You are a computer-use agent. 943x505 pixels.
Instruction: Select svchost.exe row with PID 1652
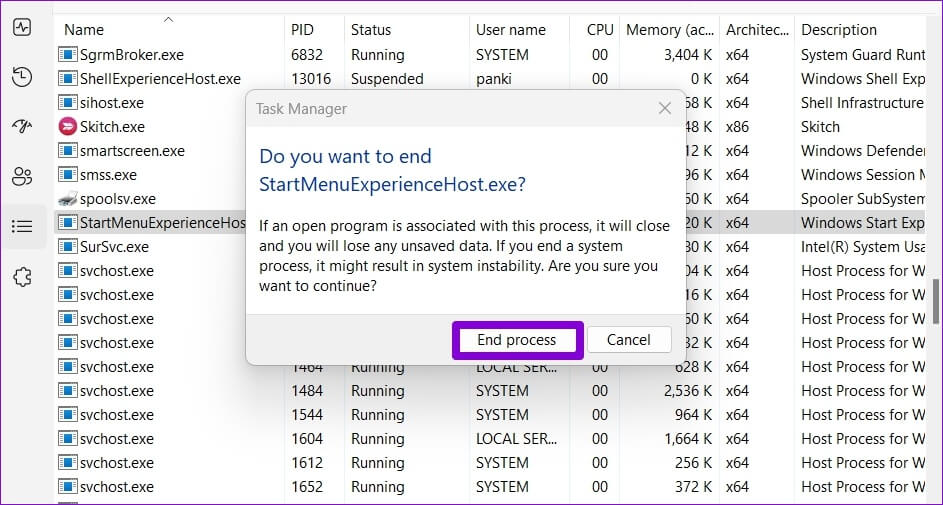[x=490, y=487]
